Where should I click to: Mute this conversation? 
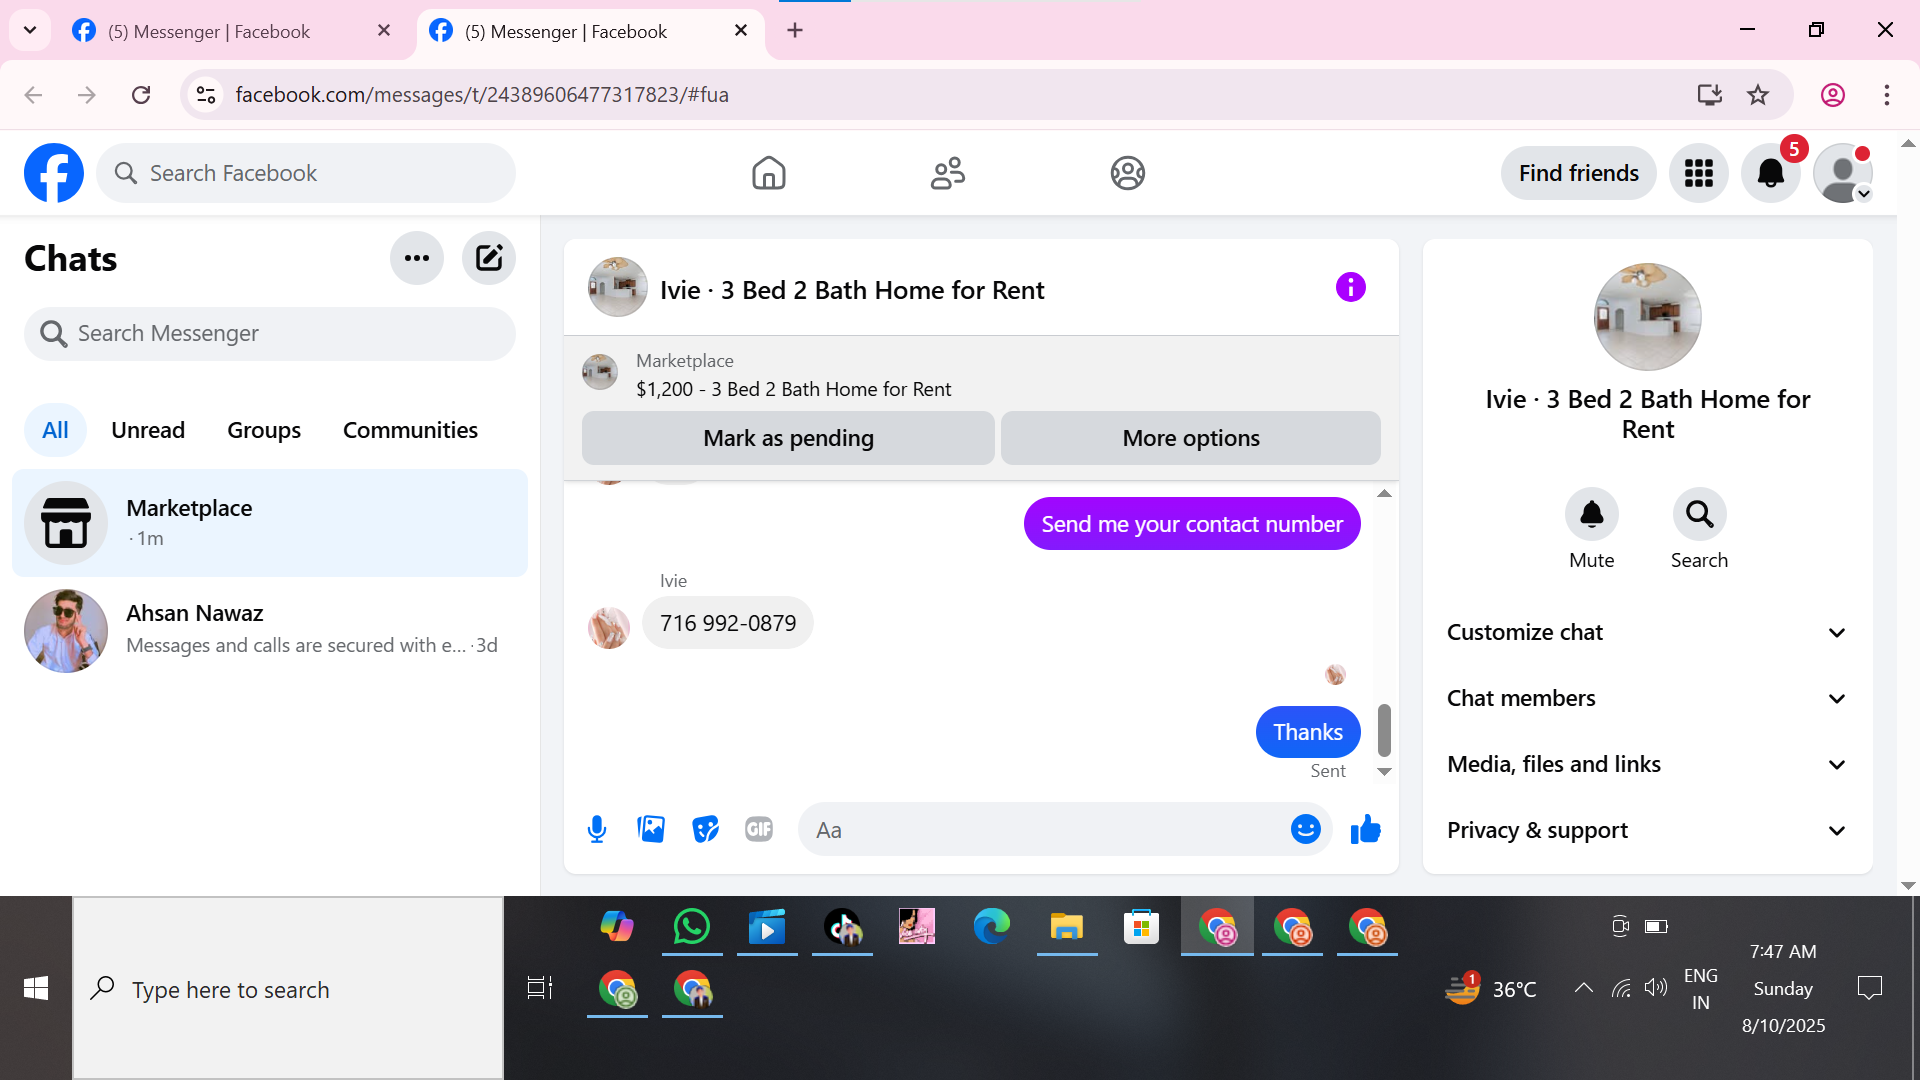click(1591, 514)
